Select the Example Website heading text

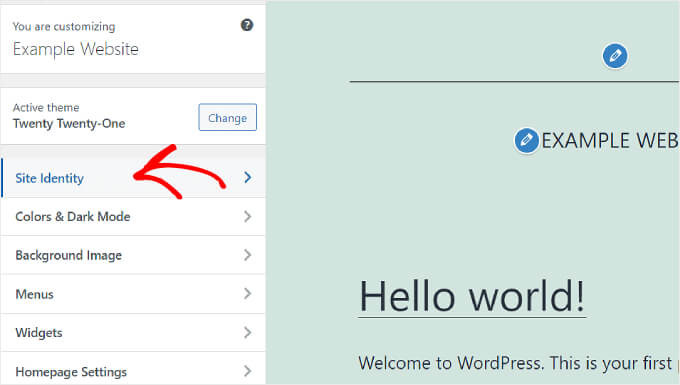click(76, 49)
